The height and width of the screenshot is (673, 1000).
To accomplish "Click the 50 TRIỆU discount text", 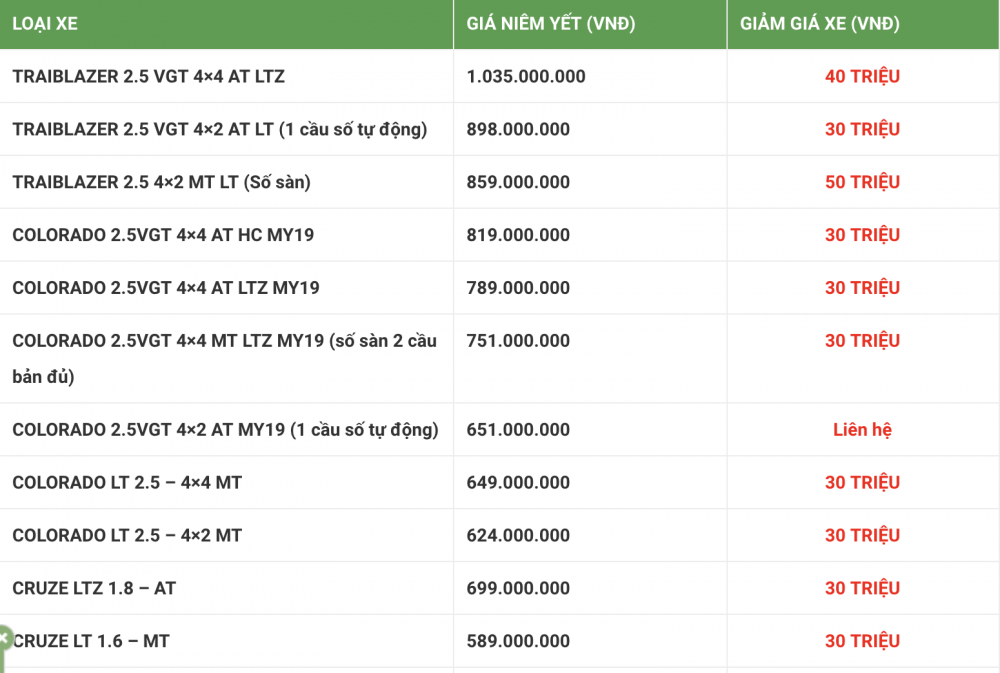I will coord(862,182).
